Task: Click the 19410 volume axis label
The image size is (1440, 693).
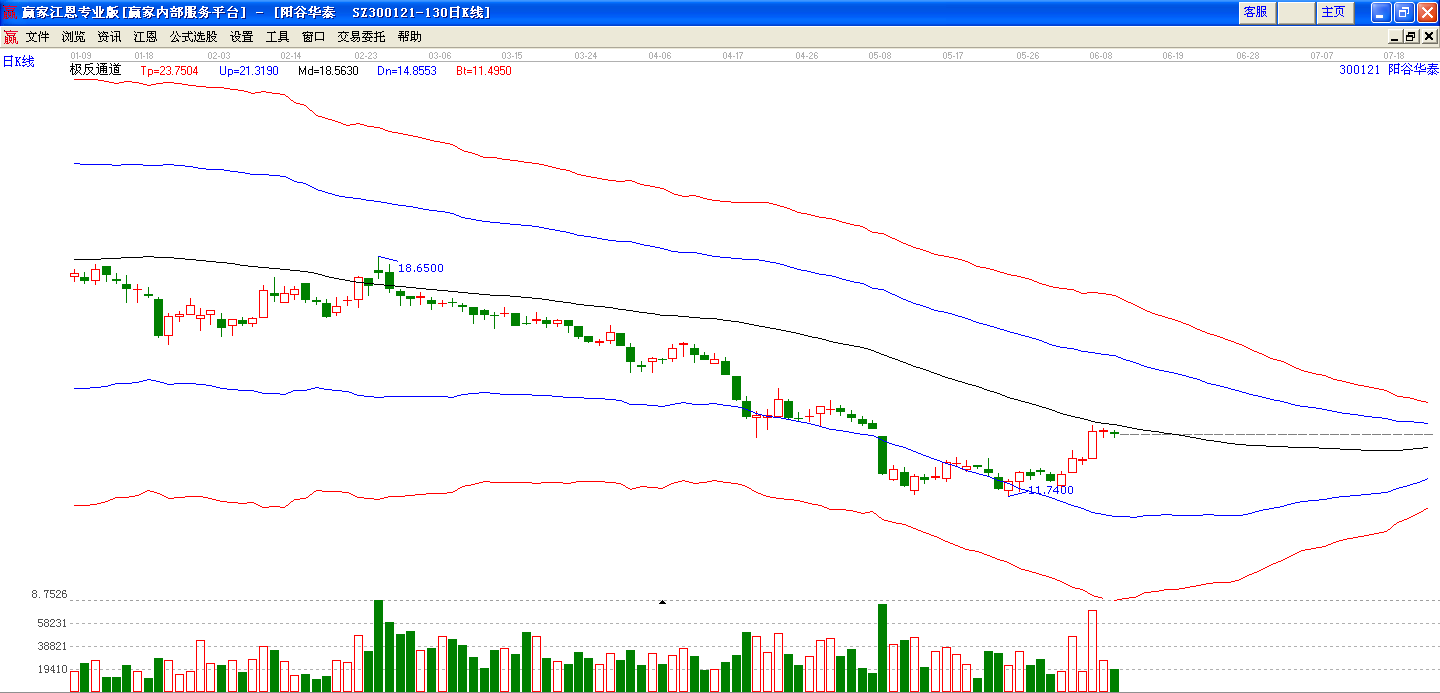Action: [52, 670]
